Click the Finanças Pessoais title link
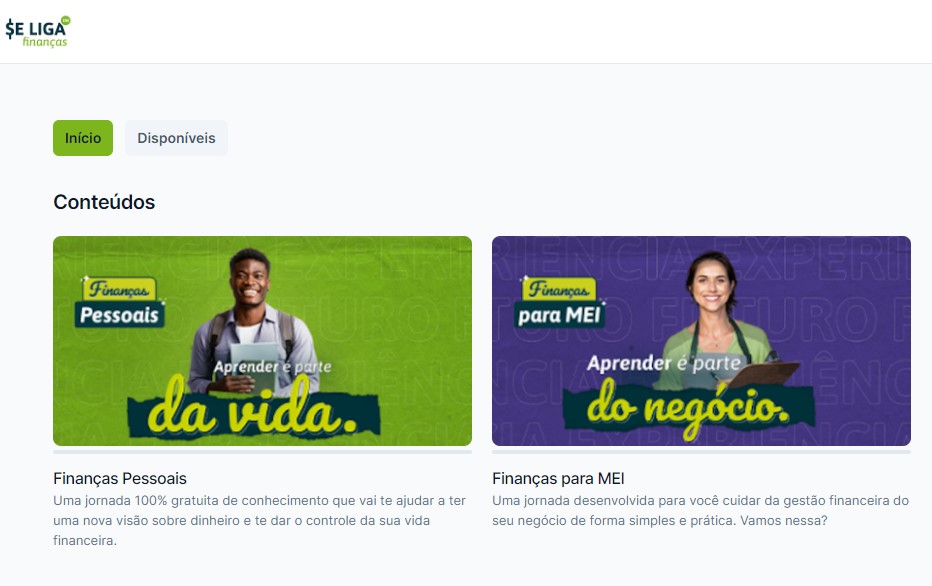The width and height of the screenshot is (932, 586). point(120,478)
